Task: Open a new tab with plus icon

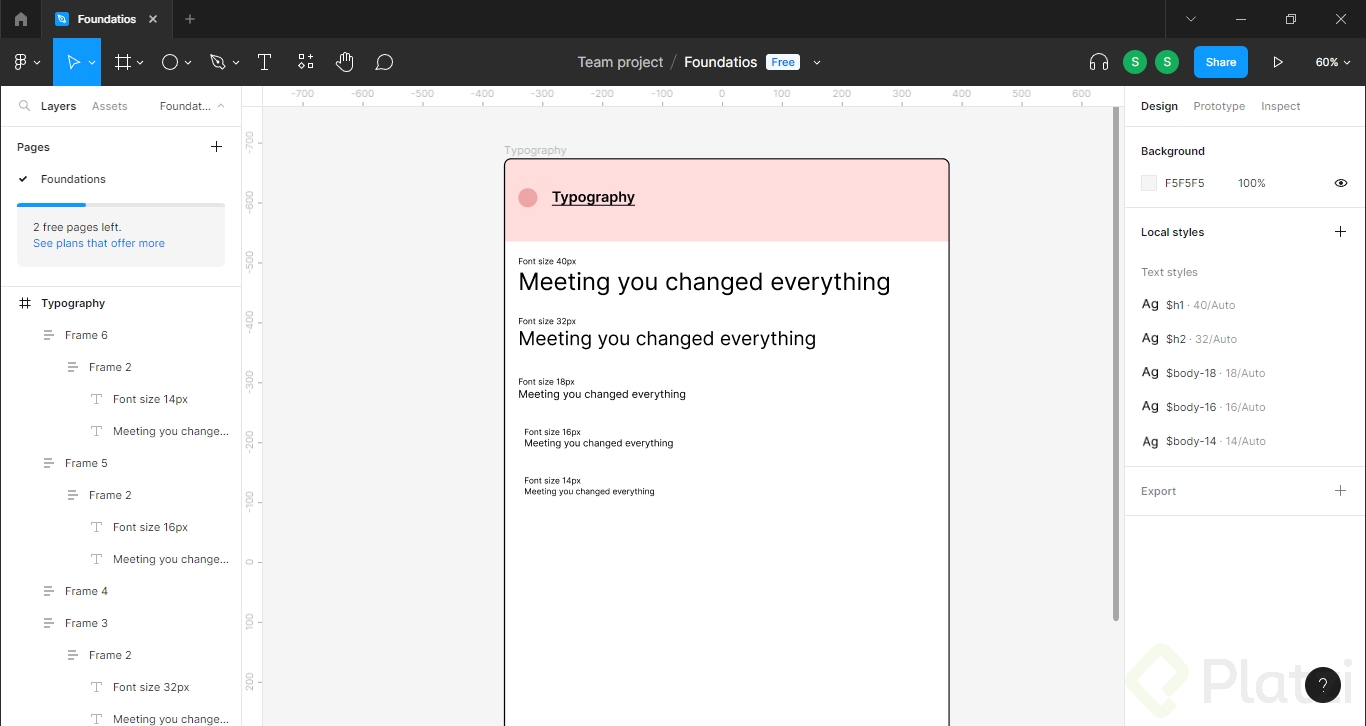Action: tap(190, 19)
